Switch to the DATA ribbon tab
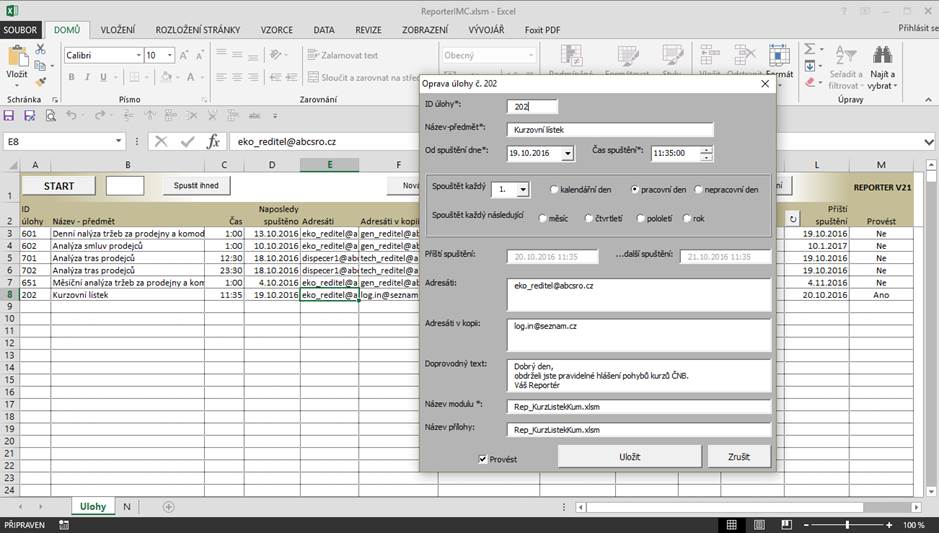Image resolution: width=939 pixels, height=533 pixels. pos(324,30)
